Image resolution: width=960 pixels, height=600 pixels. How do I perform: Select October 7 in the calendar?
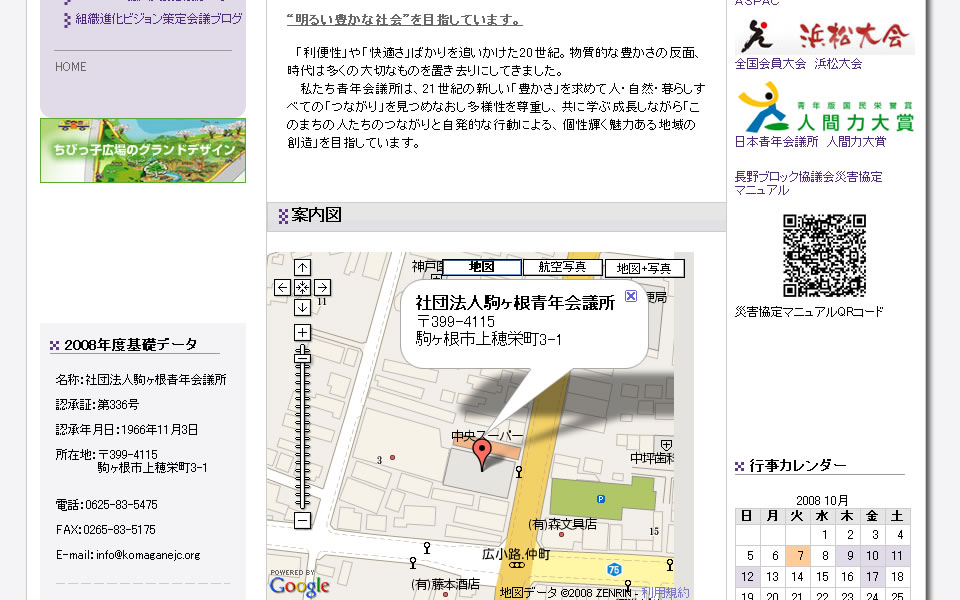pyautogui.click(x=800, y=555)
